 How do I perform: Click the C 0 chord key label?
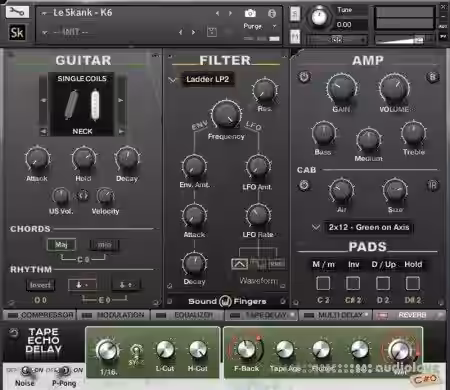pyautogui.click(x=83, y=259)
